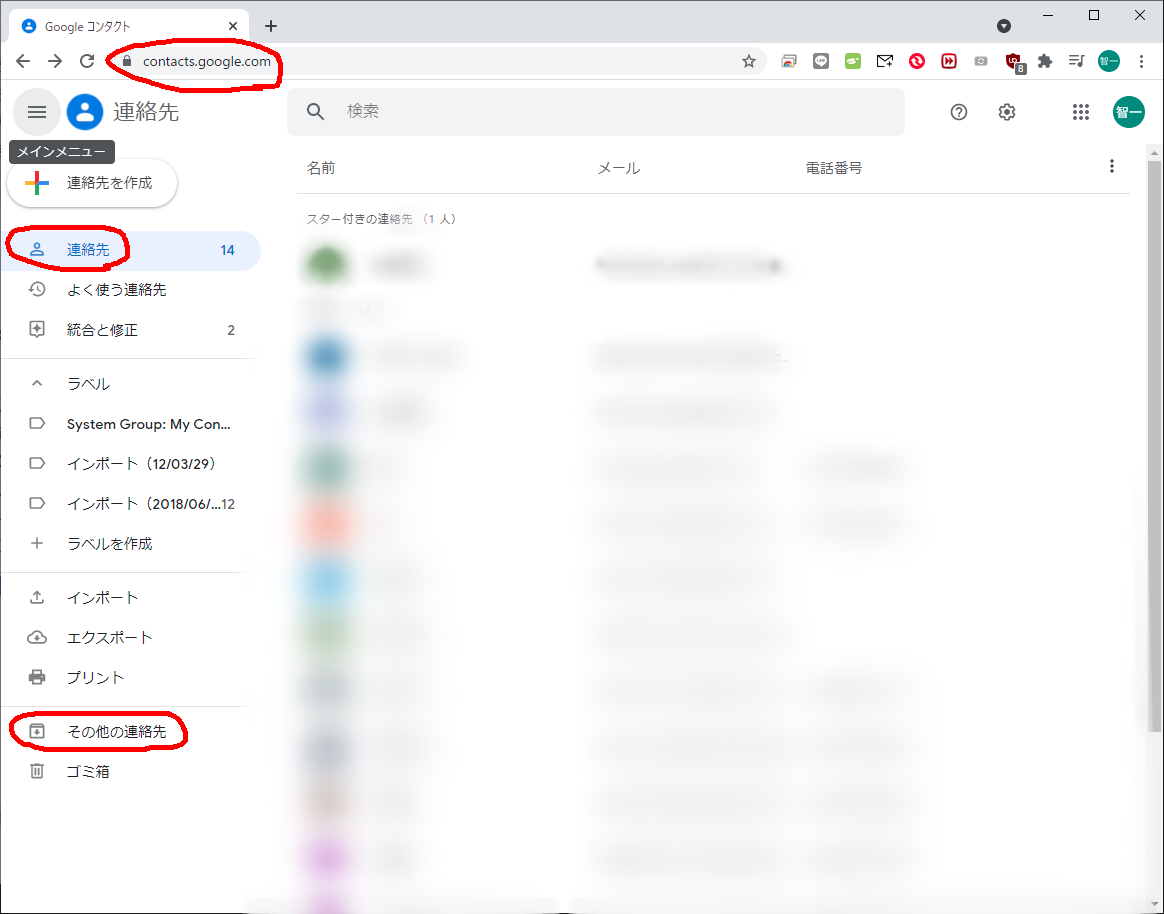Open the Chrome three-dot menu

click(1141, 61)
